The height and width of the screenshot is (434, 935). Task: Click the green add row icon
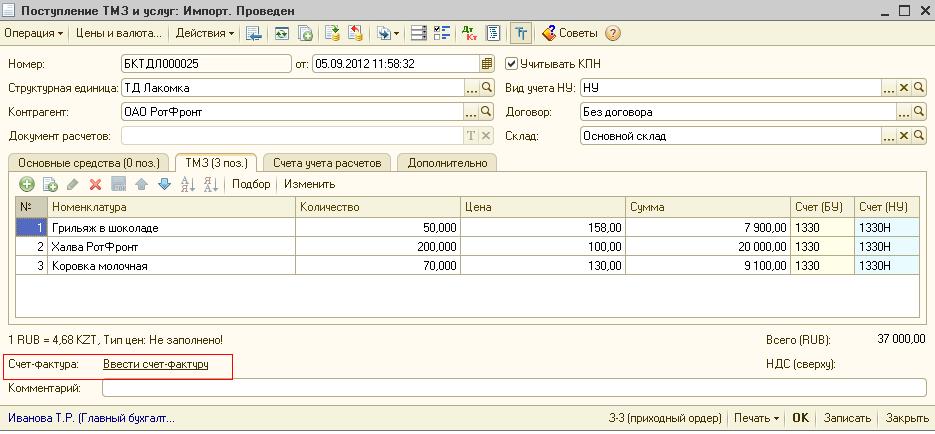tap(27, 184)
